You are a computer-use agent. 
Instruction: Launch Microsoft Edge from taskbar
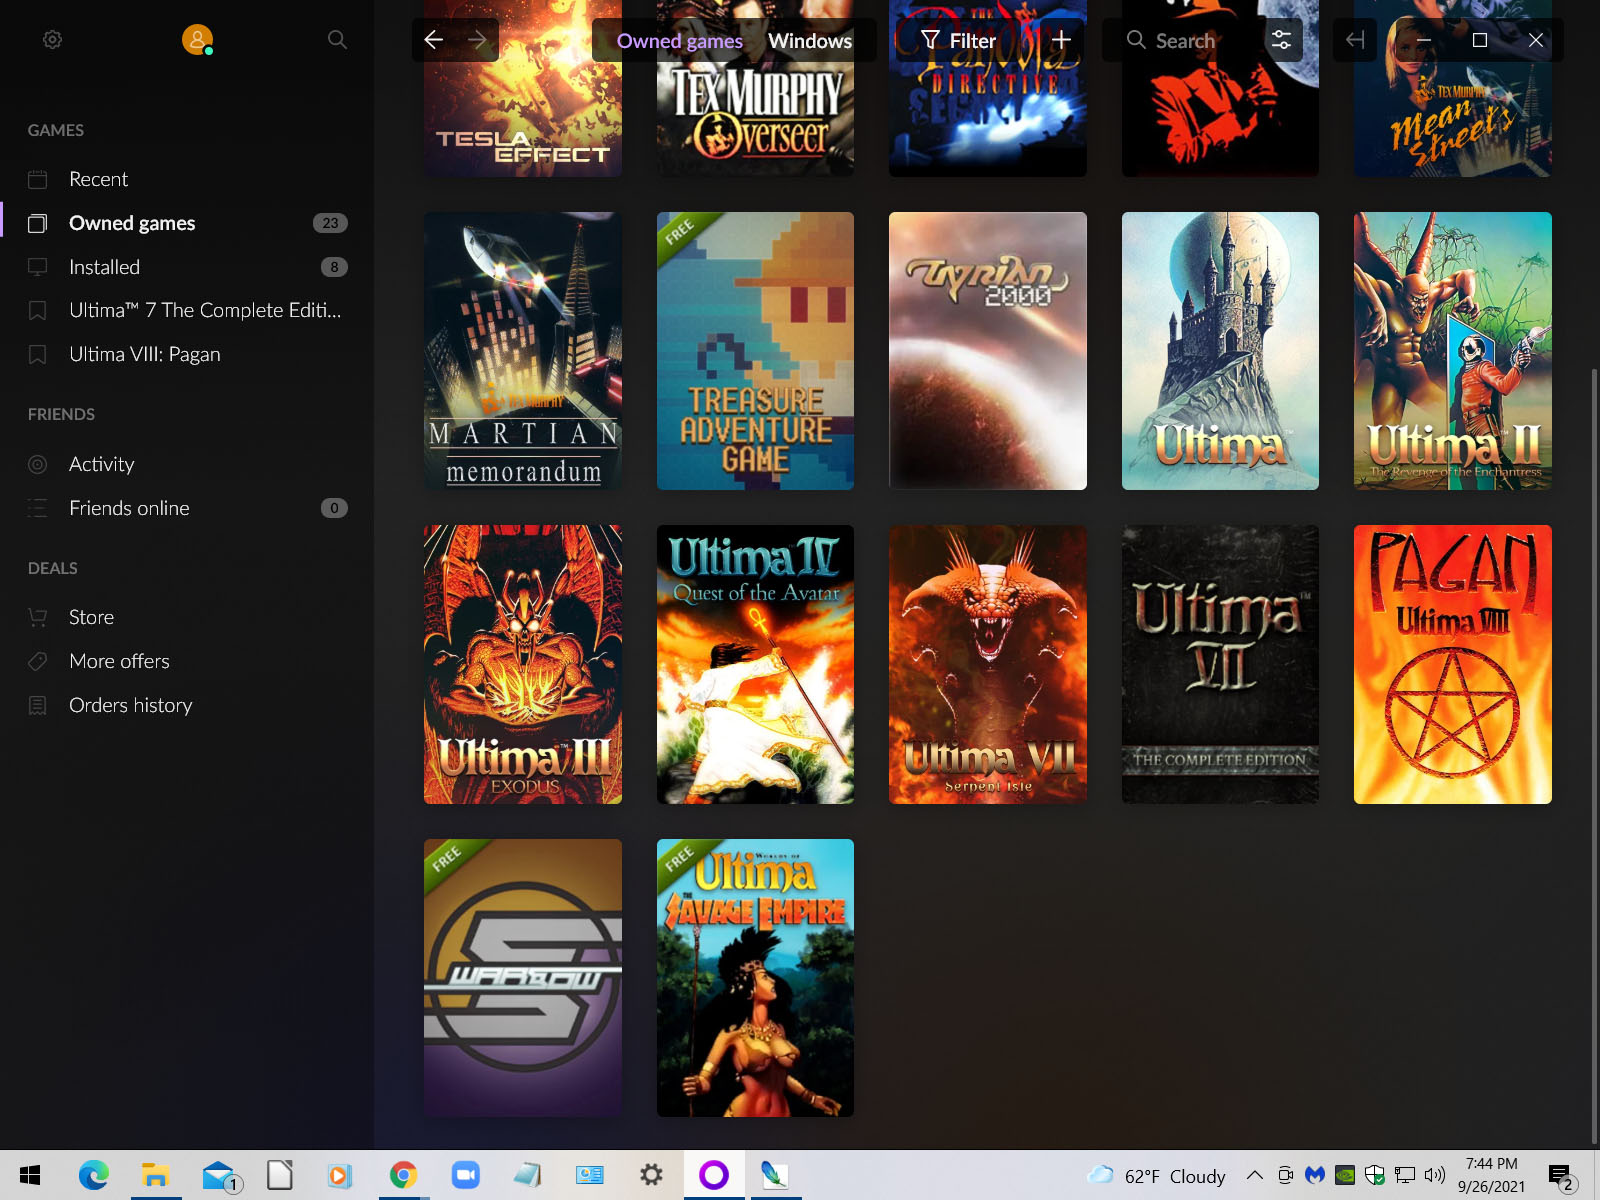pyautogui.click(x=94, y=1175)
